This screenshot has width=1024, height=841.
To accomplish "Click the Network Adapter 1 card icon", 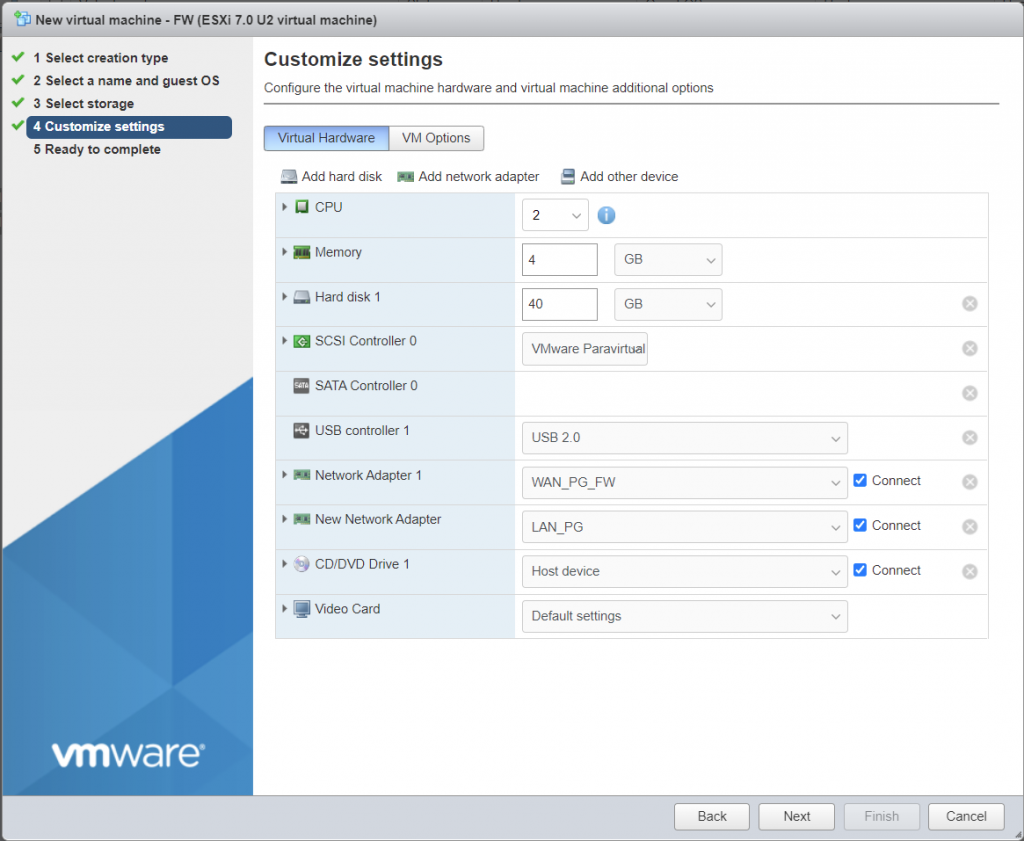I will click(x=301, y=475).
